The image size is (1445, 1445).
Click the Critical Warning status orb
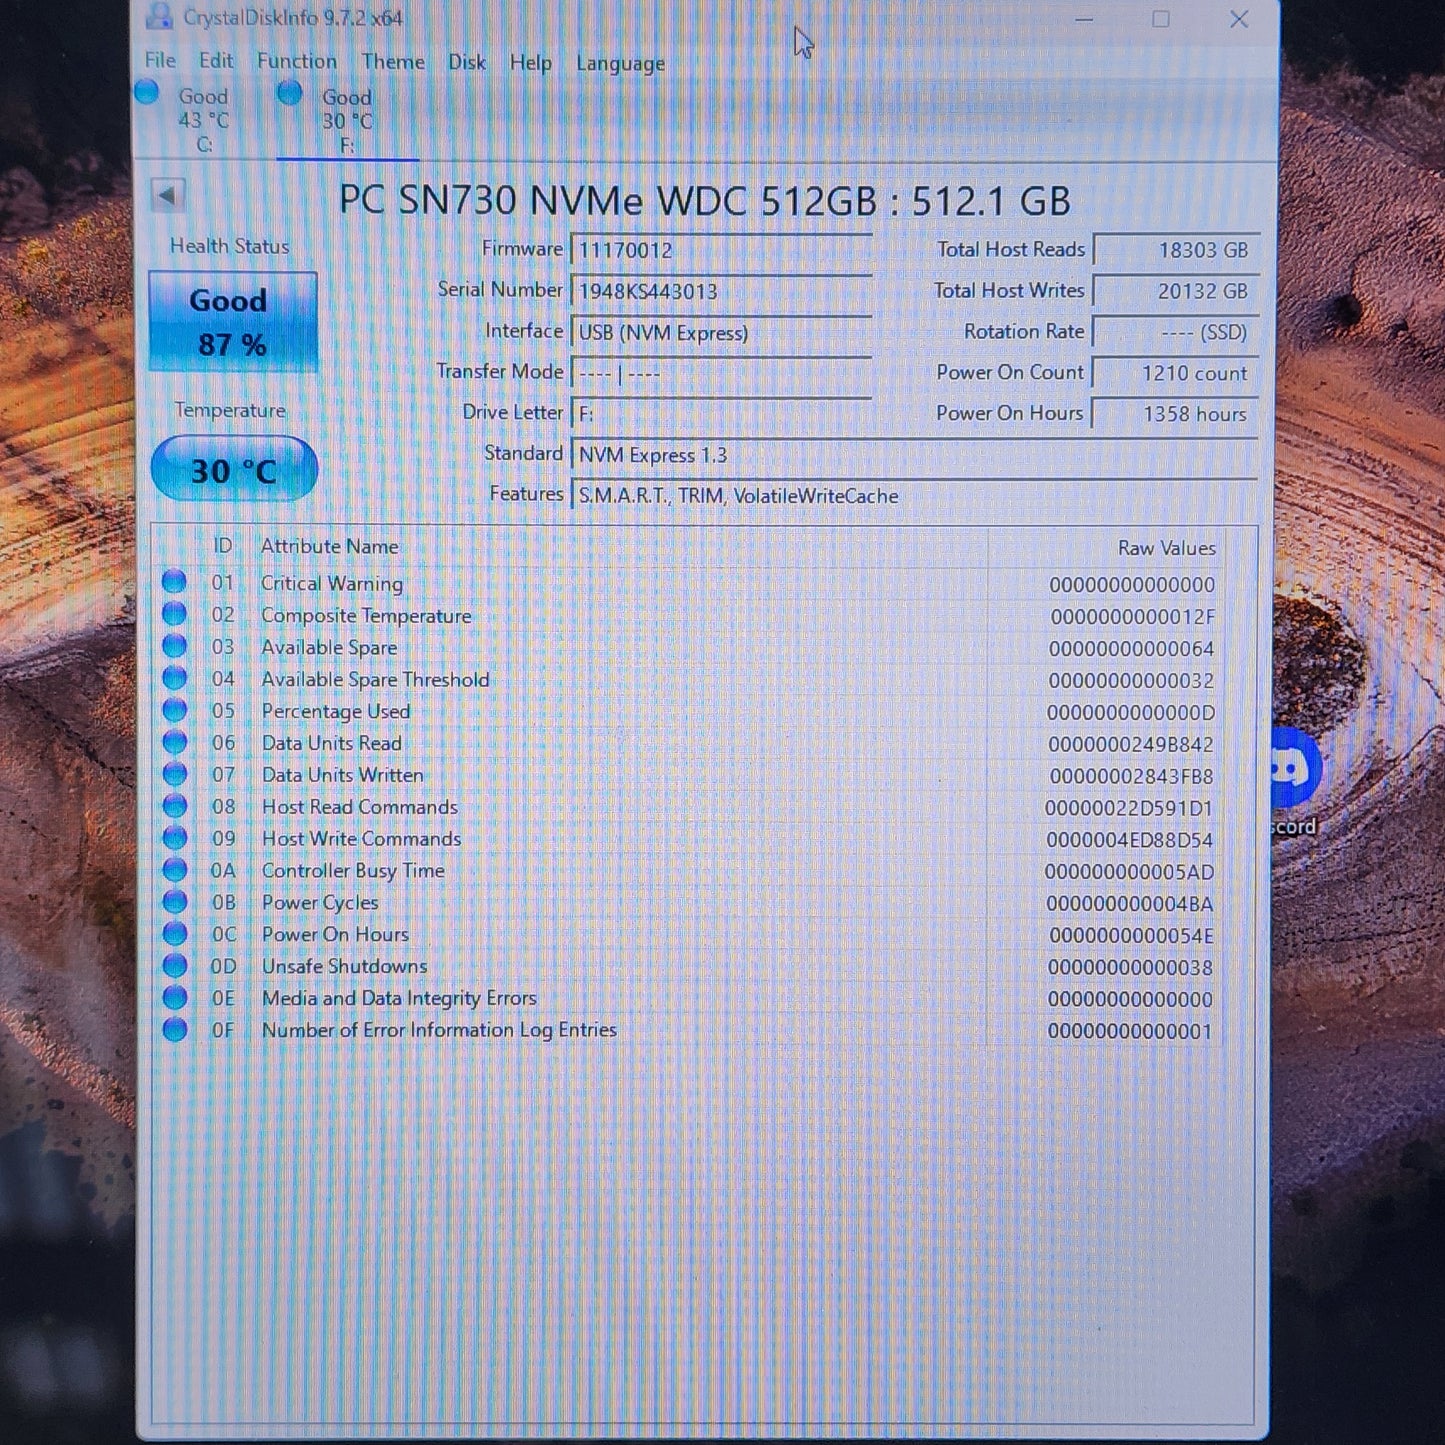(174, 581)
